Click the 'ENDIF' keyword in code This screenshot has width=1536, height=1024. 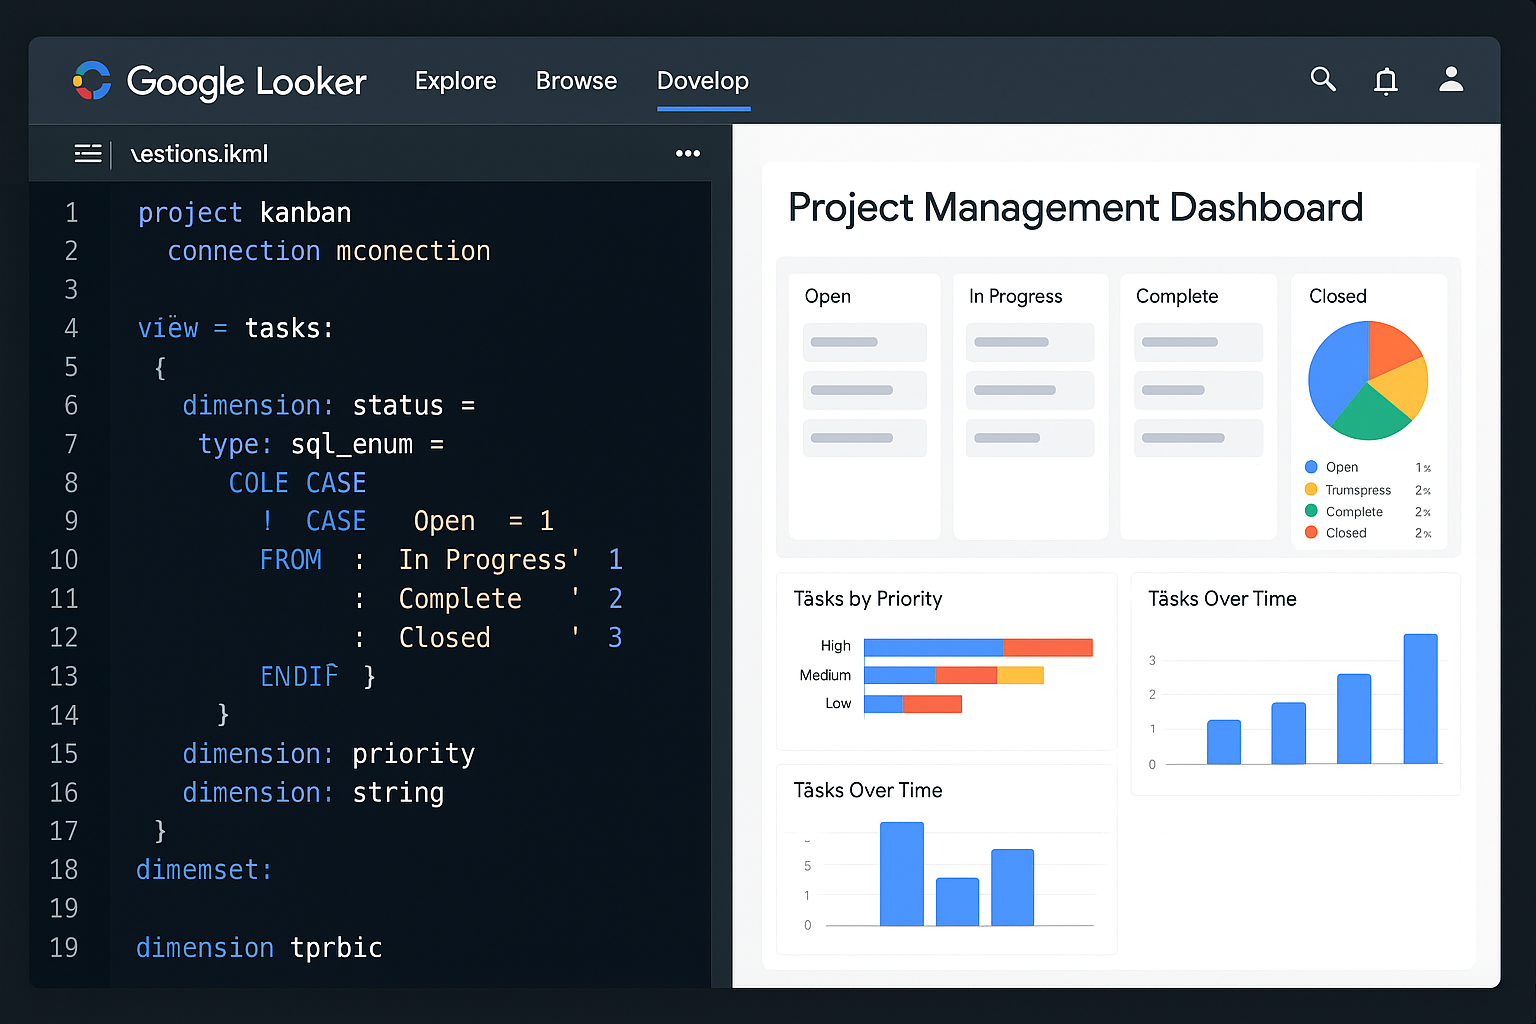click(299, 677)
